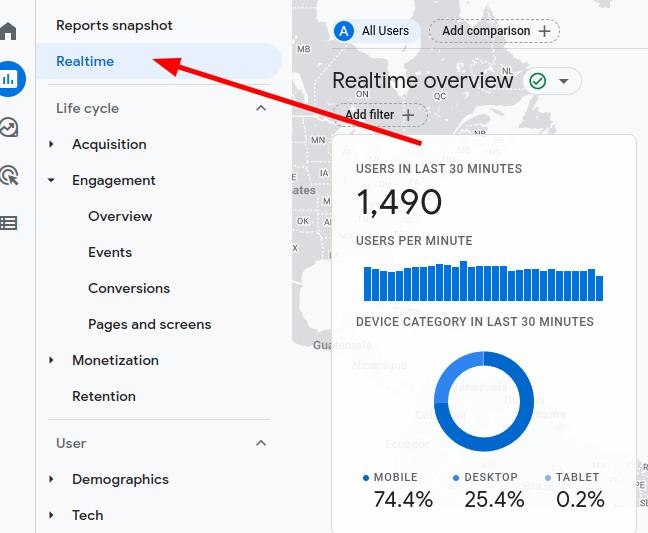Click the plus icon in Add filter

(408, 115)
